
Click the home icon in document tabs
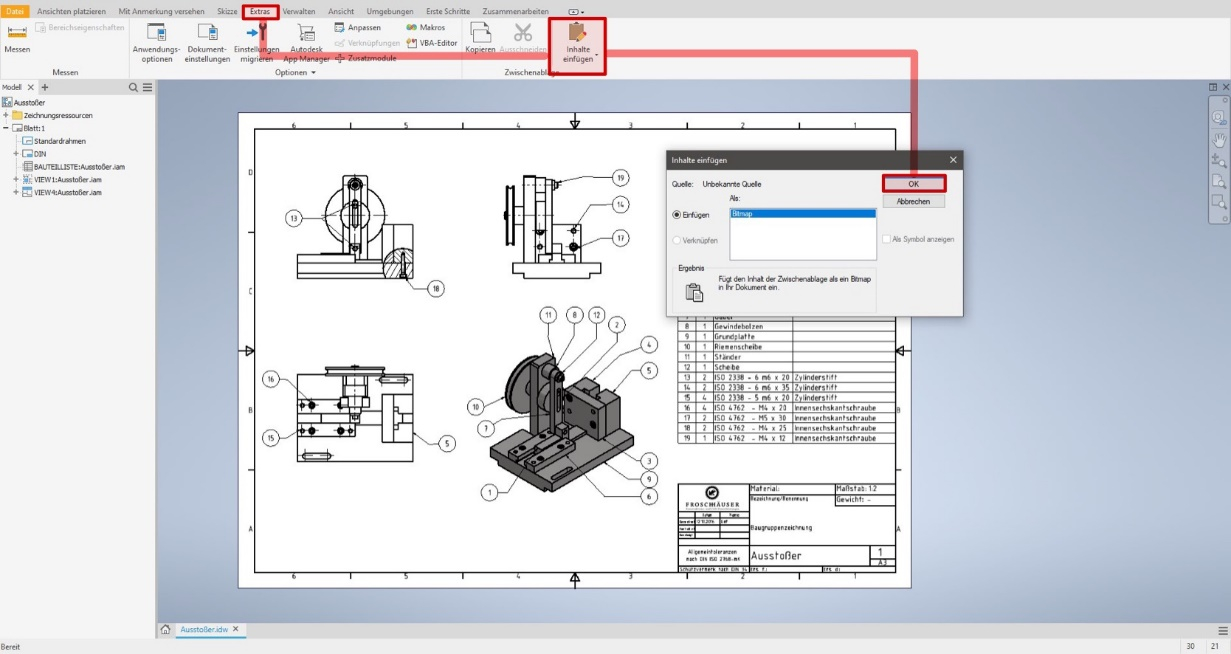(x=166, y=629)
